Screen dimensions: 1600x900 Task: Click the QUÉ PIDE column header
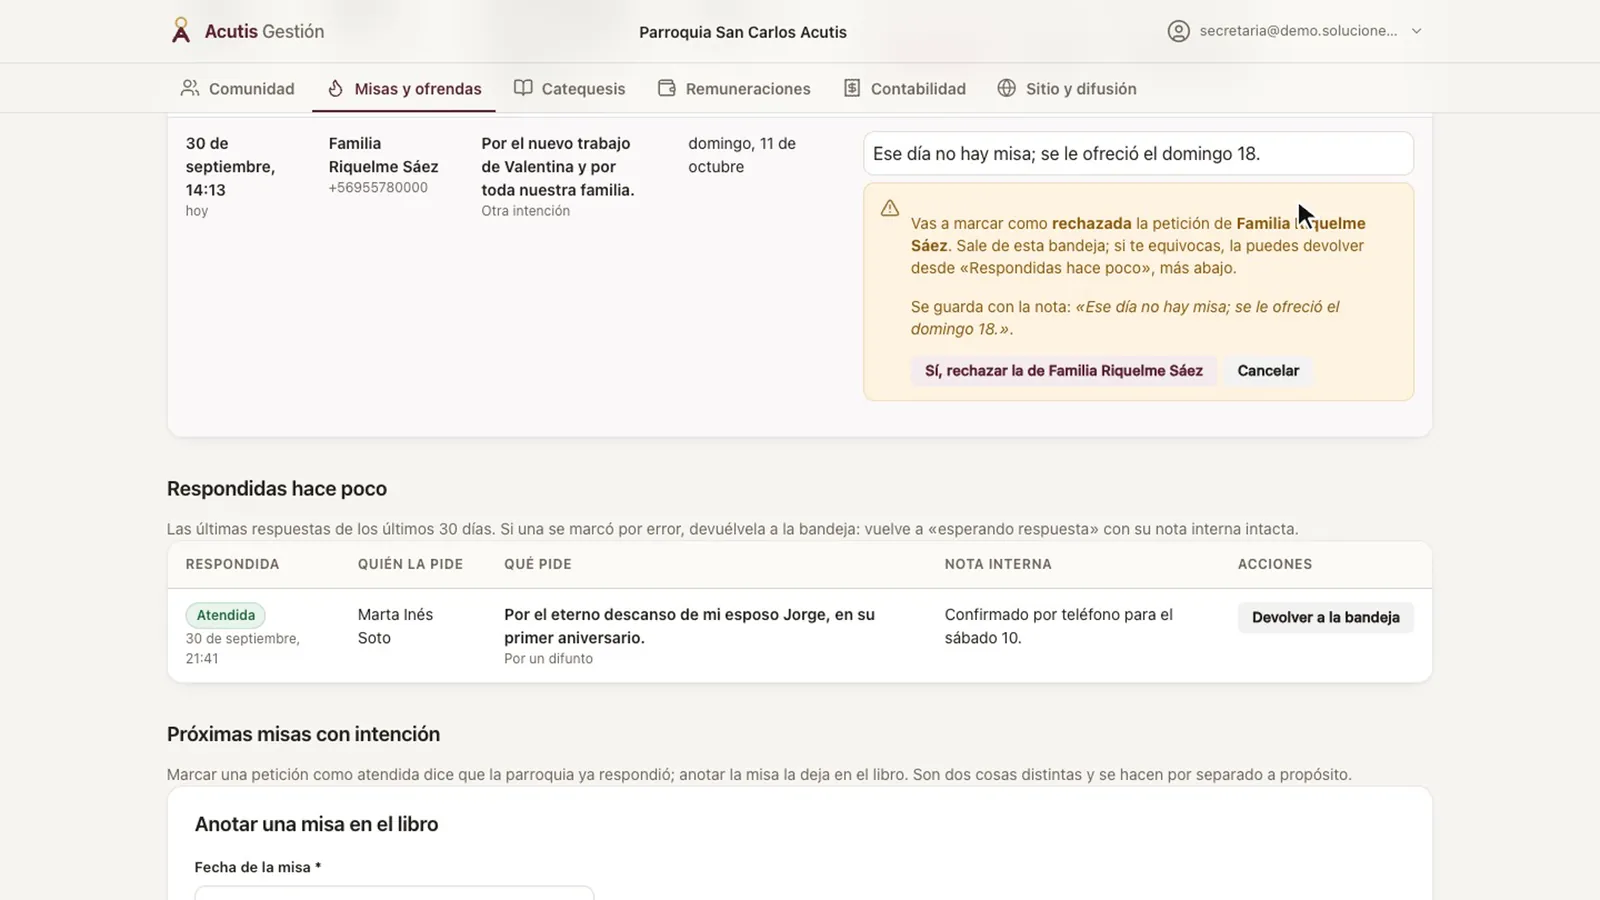tap(538, 564)
